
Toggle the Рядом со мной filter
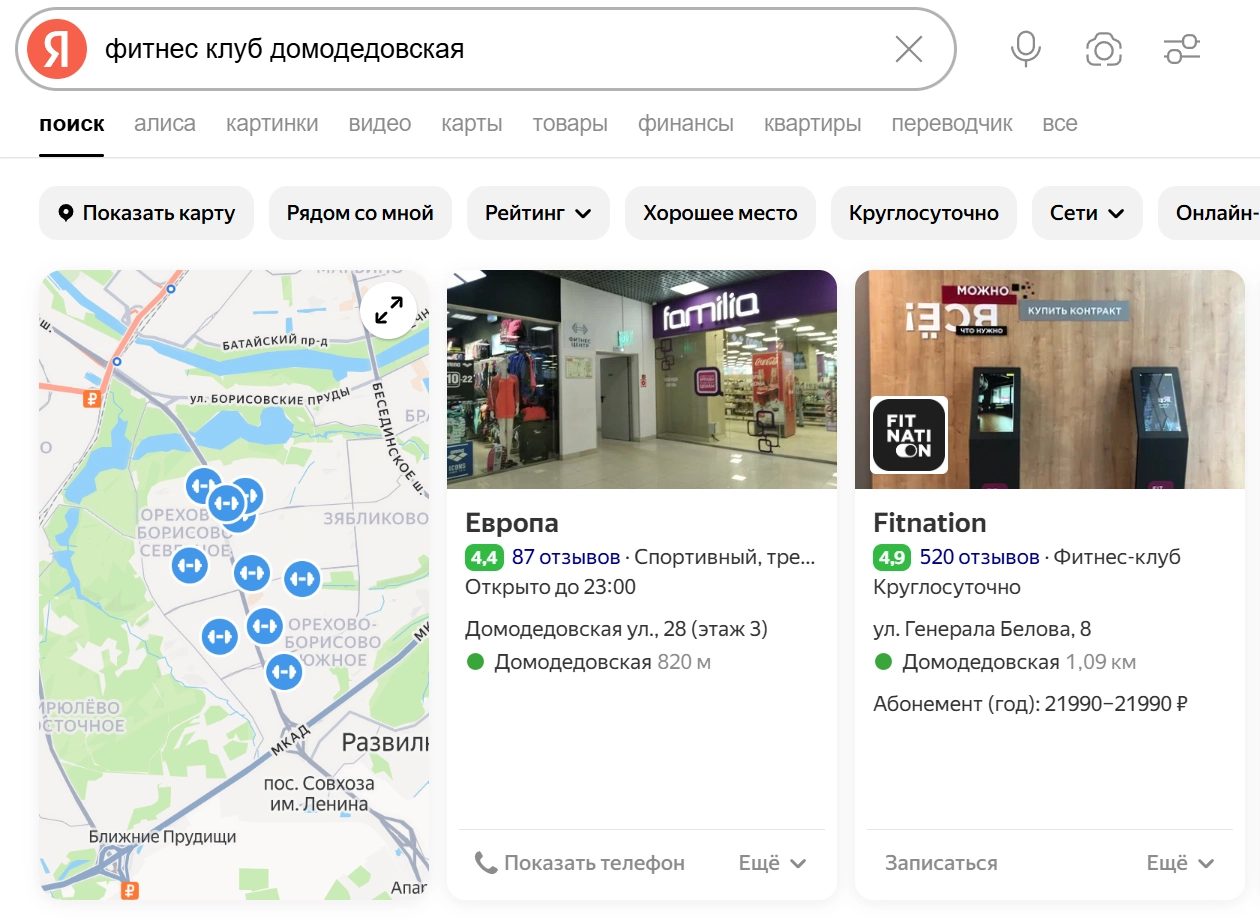(360, 213)
